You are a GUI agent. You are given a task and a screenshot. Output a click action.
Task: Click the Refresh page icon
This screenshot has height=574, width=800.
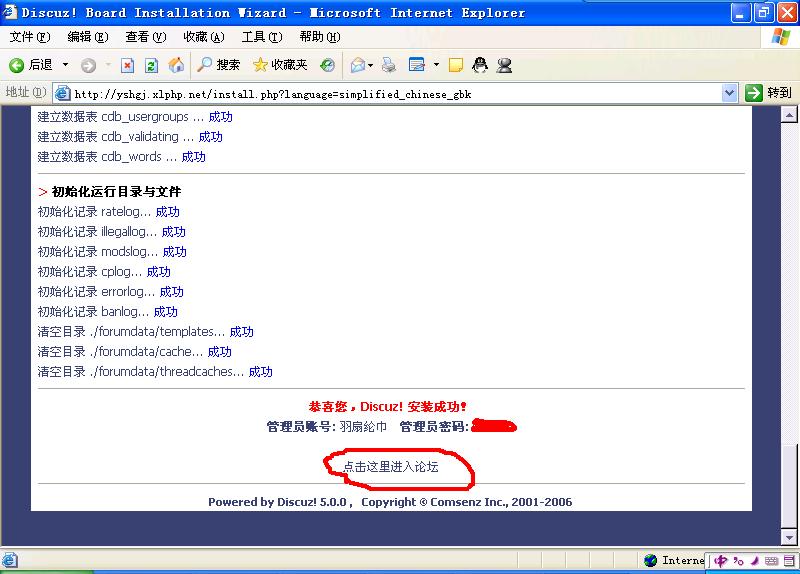(x=152, y=65)
